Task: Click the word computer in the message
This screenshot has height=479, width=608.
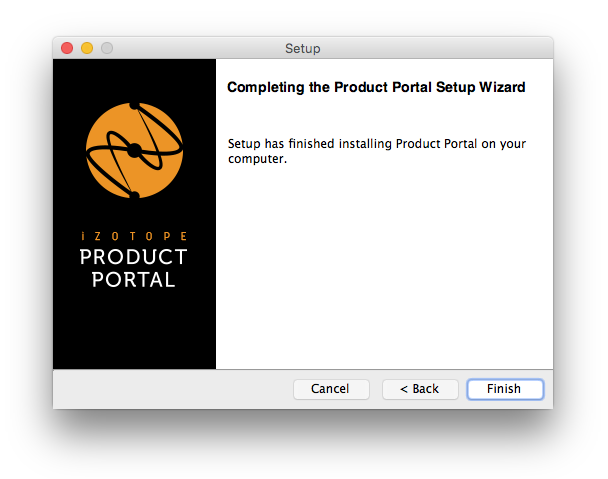Action: point(256,159)
